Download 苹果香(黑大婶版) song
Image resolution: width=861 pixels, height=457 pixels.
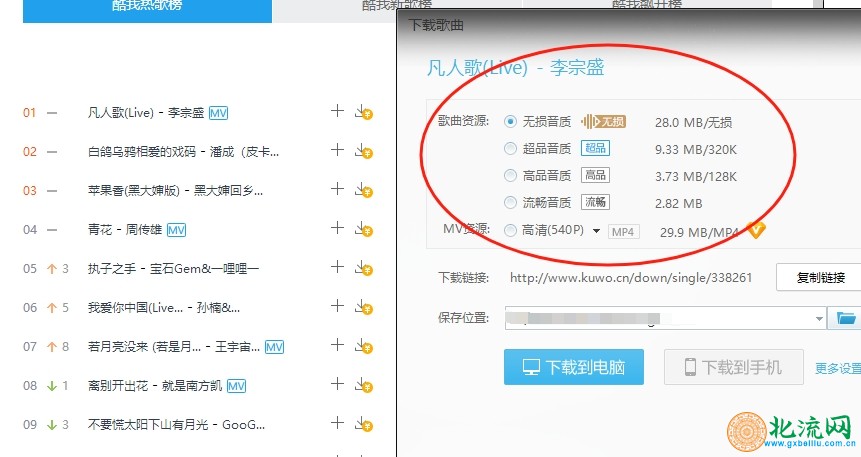(x=364, y=191)
